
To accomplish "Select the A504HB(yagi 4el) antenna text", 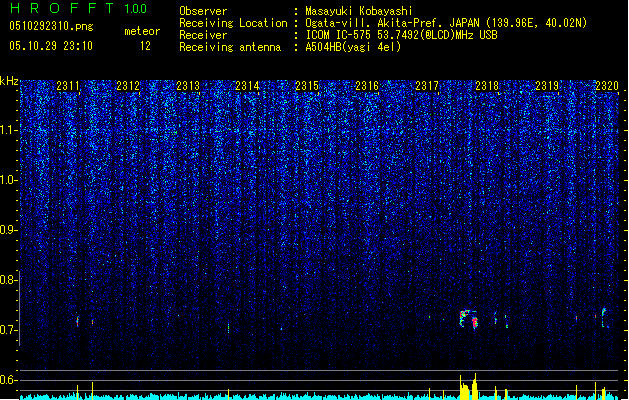I will click(353, 47).
